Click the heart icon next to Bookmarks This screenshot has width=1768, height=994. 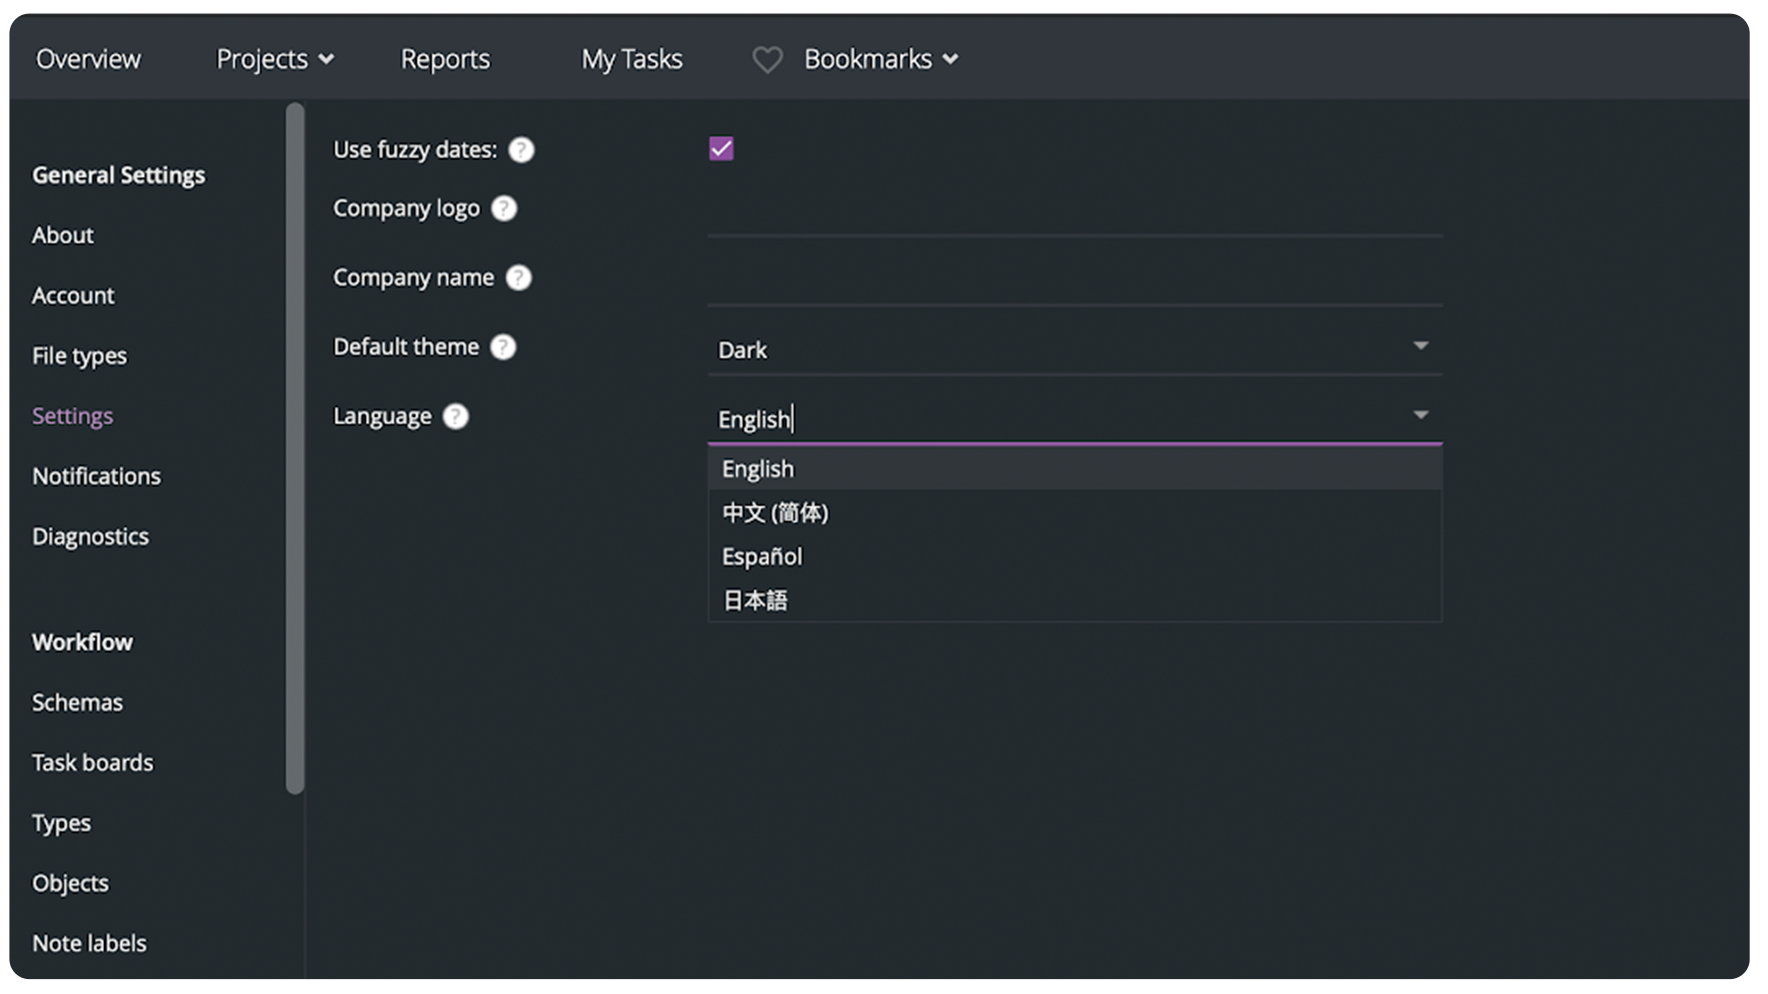pyautogui.click(x=767, y=60)
